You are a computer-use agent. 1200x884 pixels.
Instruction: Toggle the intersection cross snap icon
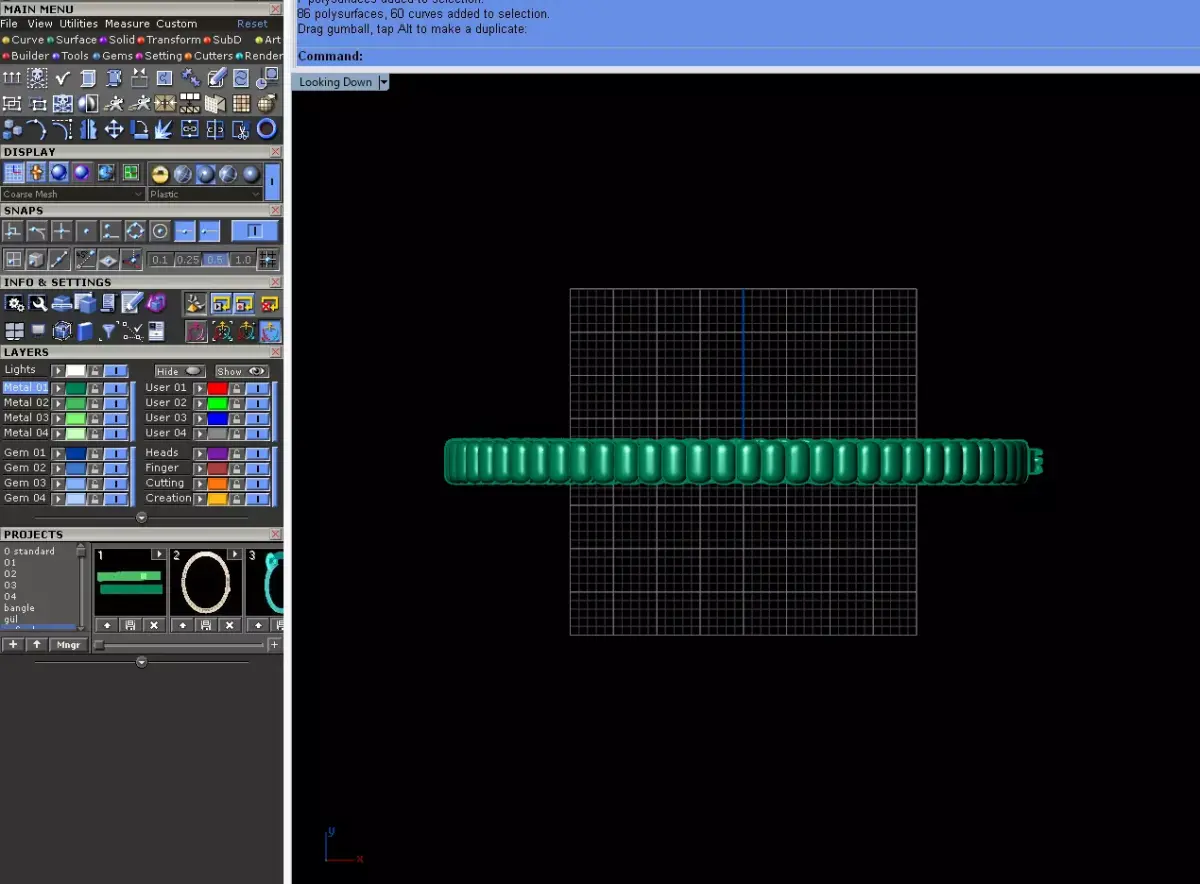(x=62, y=231)
